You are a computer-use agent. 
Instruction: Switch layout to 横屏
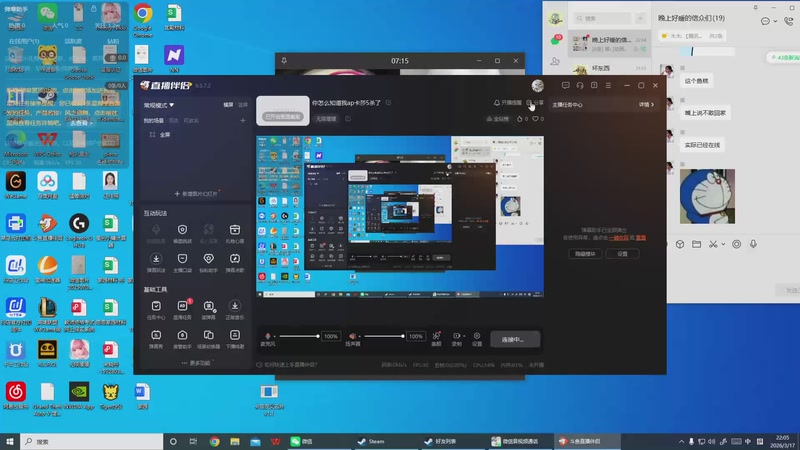click(x=228, y=105)
